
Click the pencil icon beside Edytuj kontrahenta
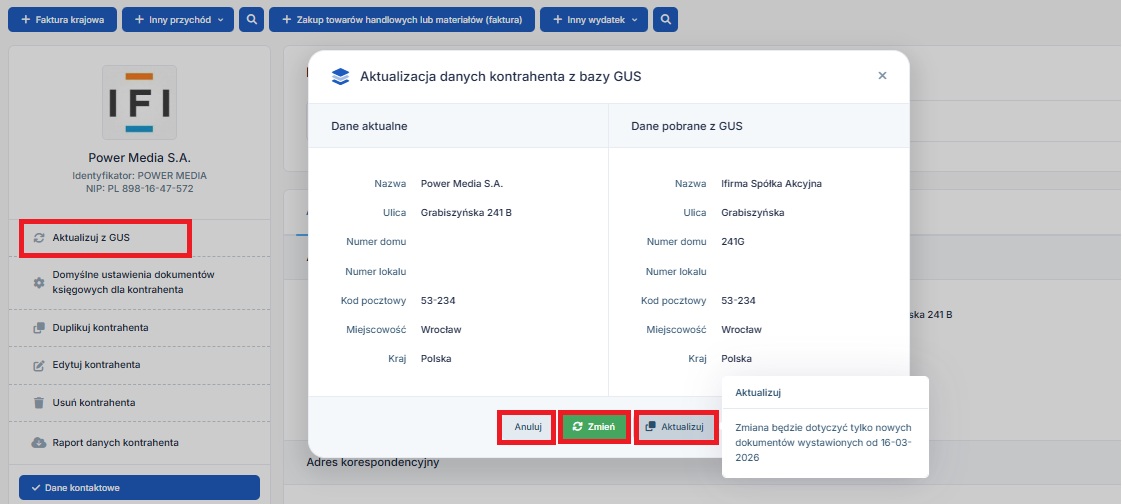pos(39,365)
